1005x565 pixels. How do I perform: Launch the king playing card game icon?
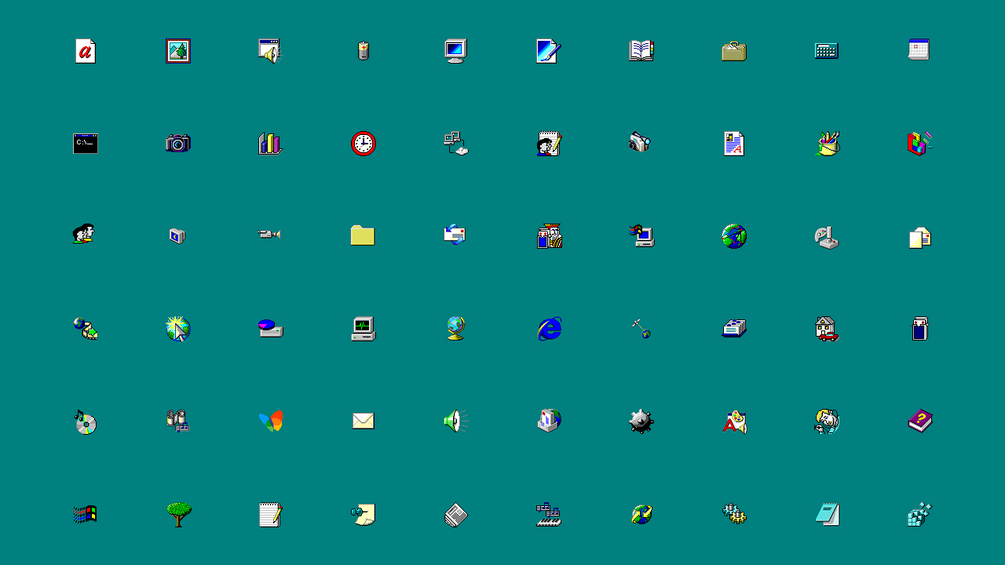coord(549,236)
